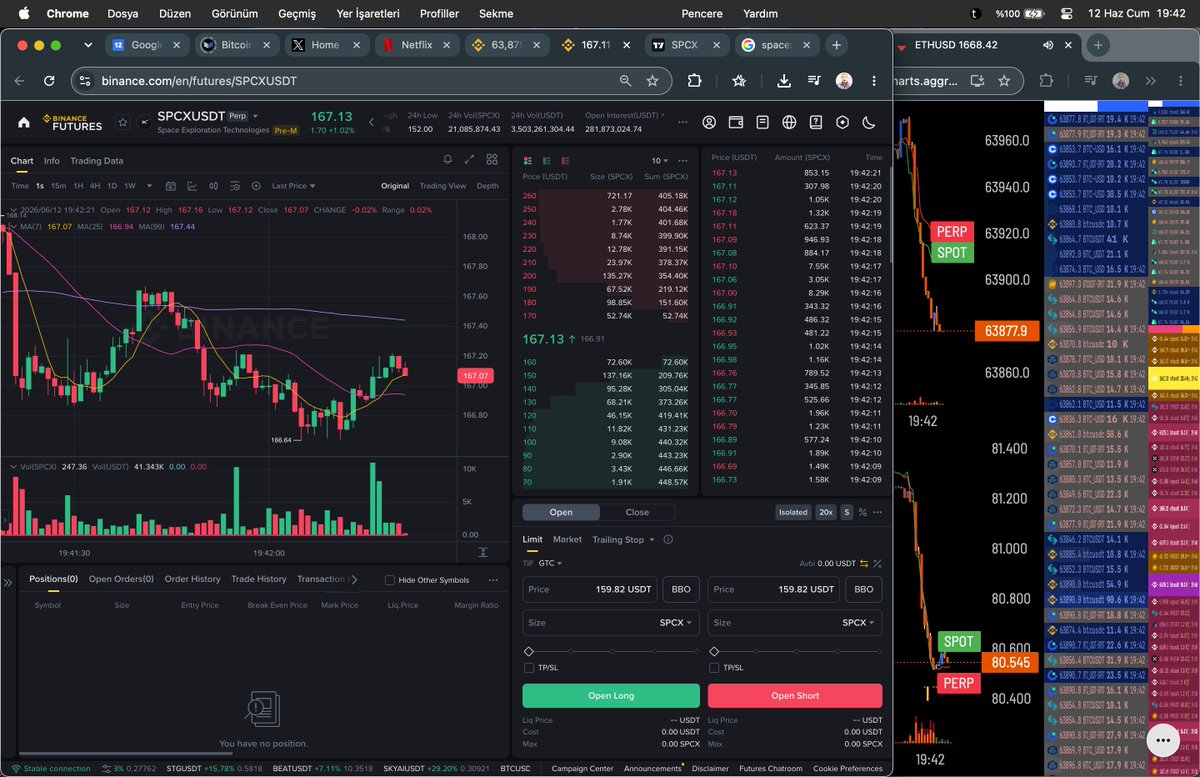Enable TP/SL checkbox for the short order
The image size is (1200, 777).
(714, 668)
